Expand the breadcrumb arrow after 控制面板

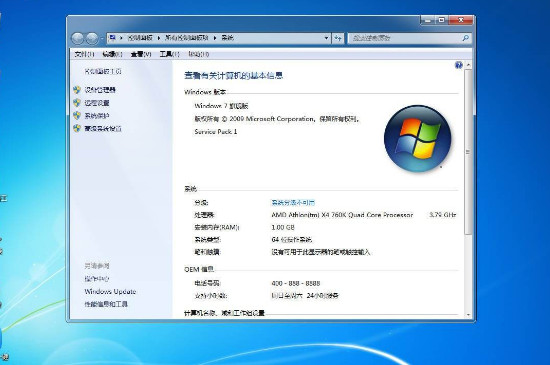pos(159,38)
